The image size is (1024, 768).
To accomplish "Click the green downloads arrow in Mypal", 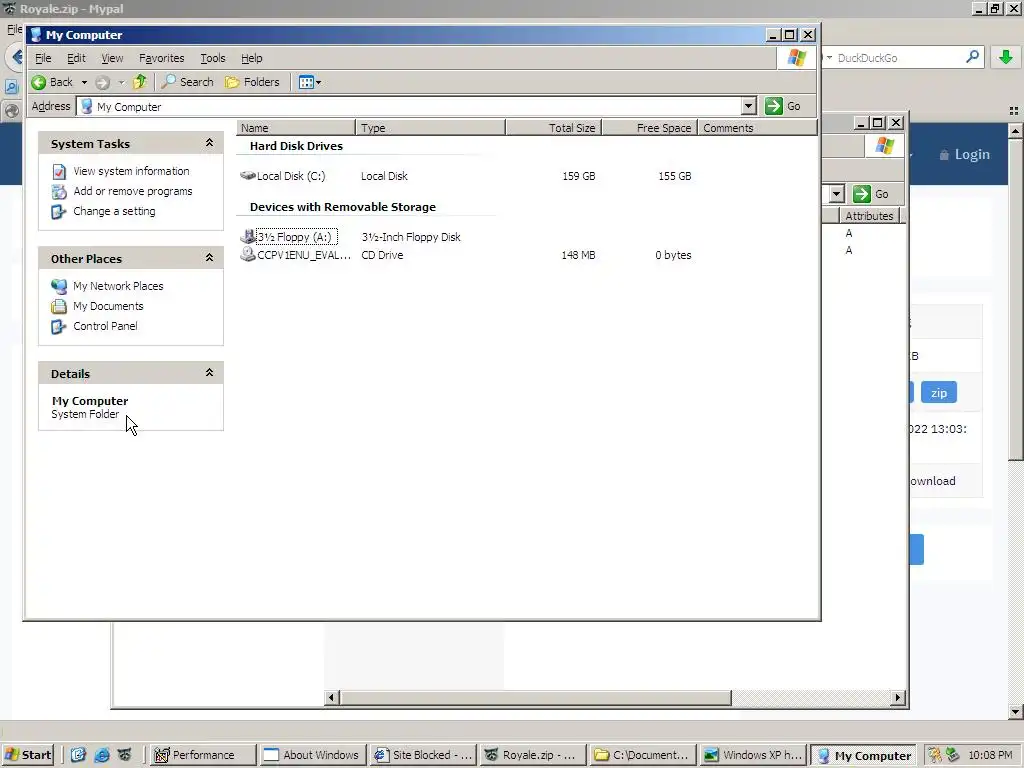I will point(1006,57).
